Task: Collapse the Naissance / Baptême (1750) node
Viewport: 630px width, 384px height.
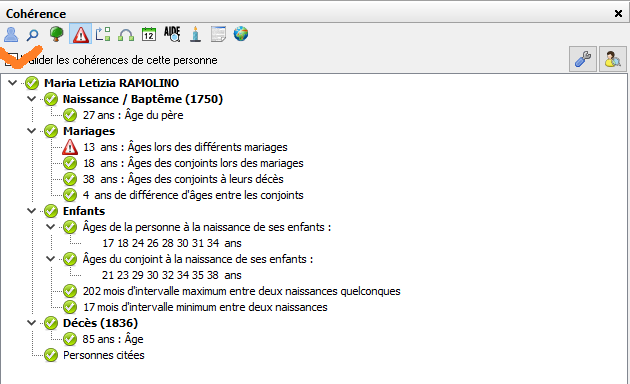Action: [x=31, y=99]
